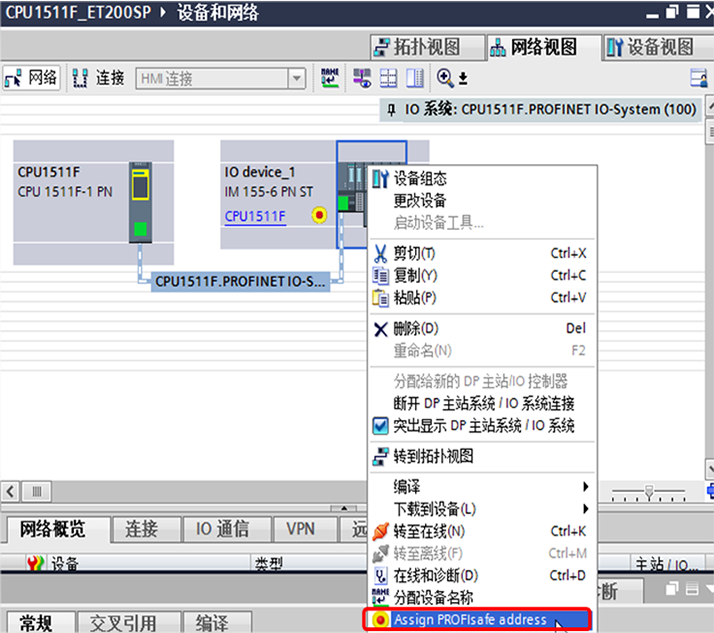Click the paste icon next to 粘贴
This screenshot has width=714, height=633.
coord(380,298)
